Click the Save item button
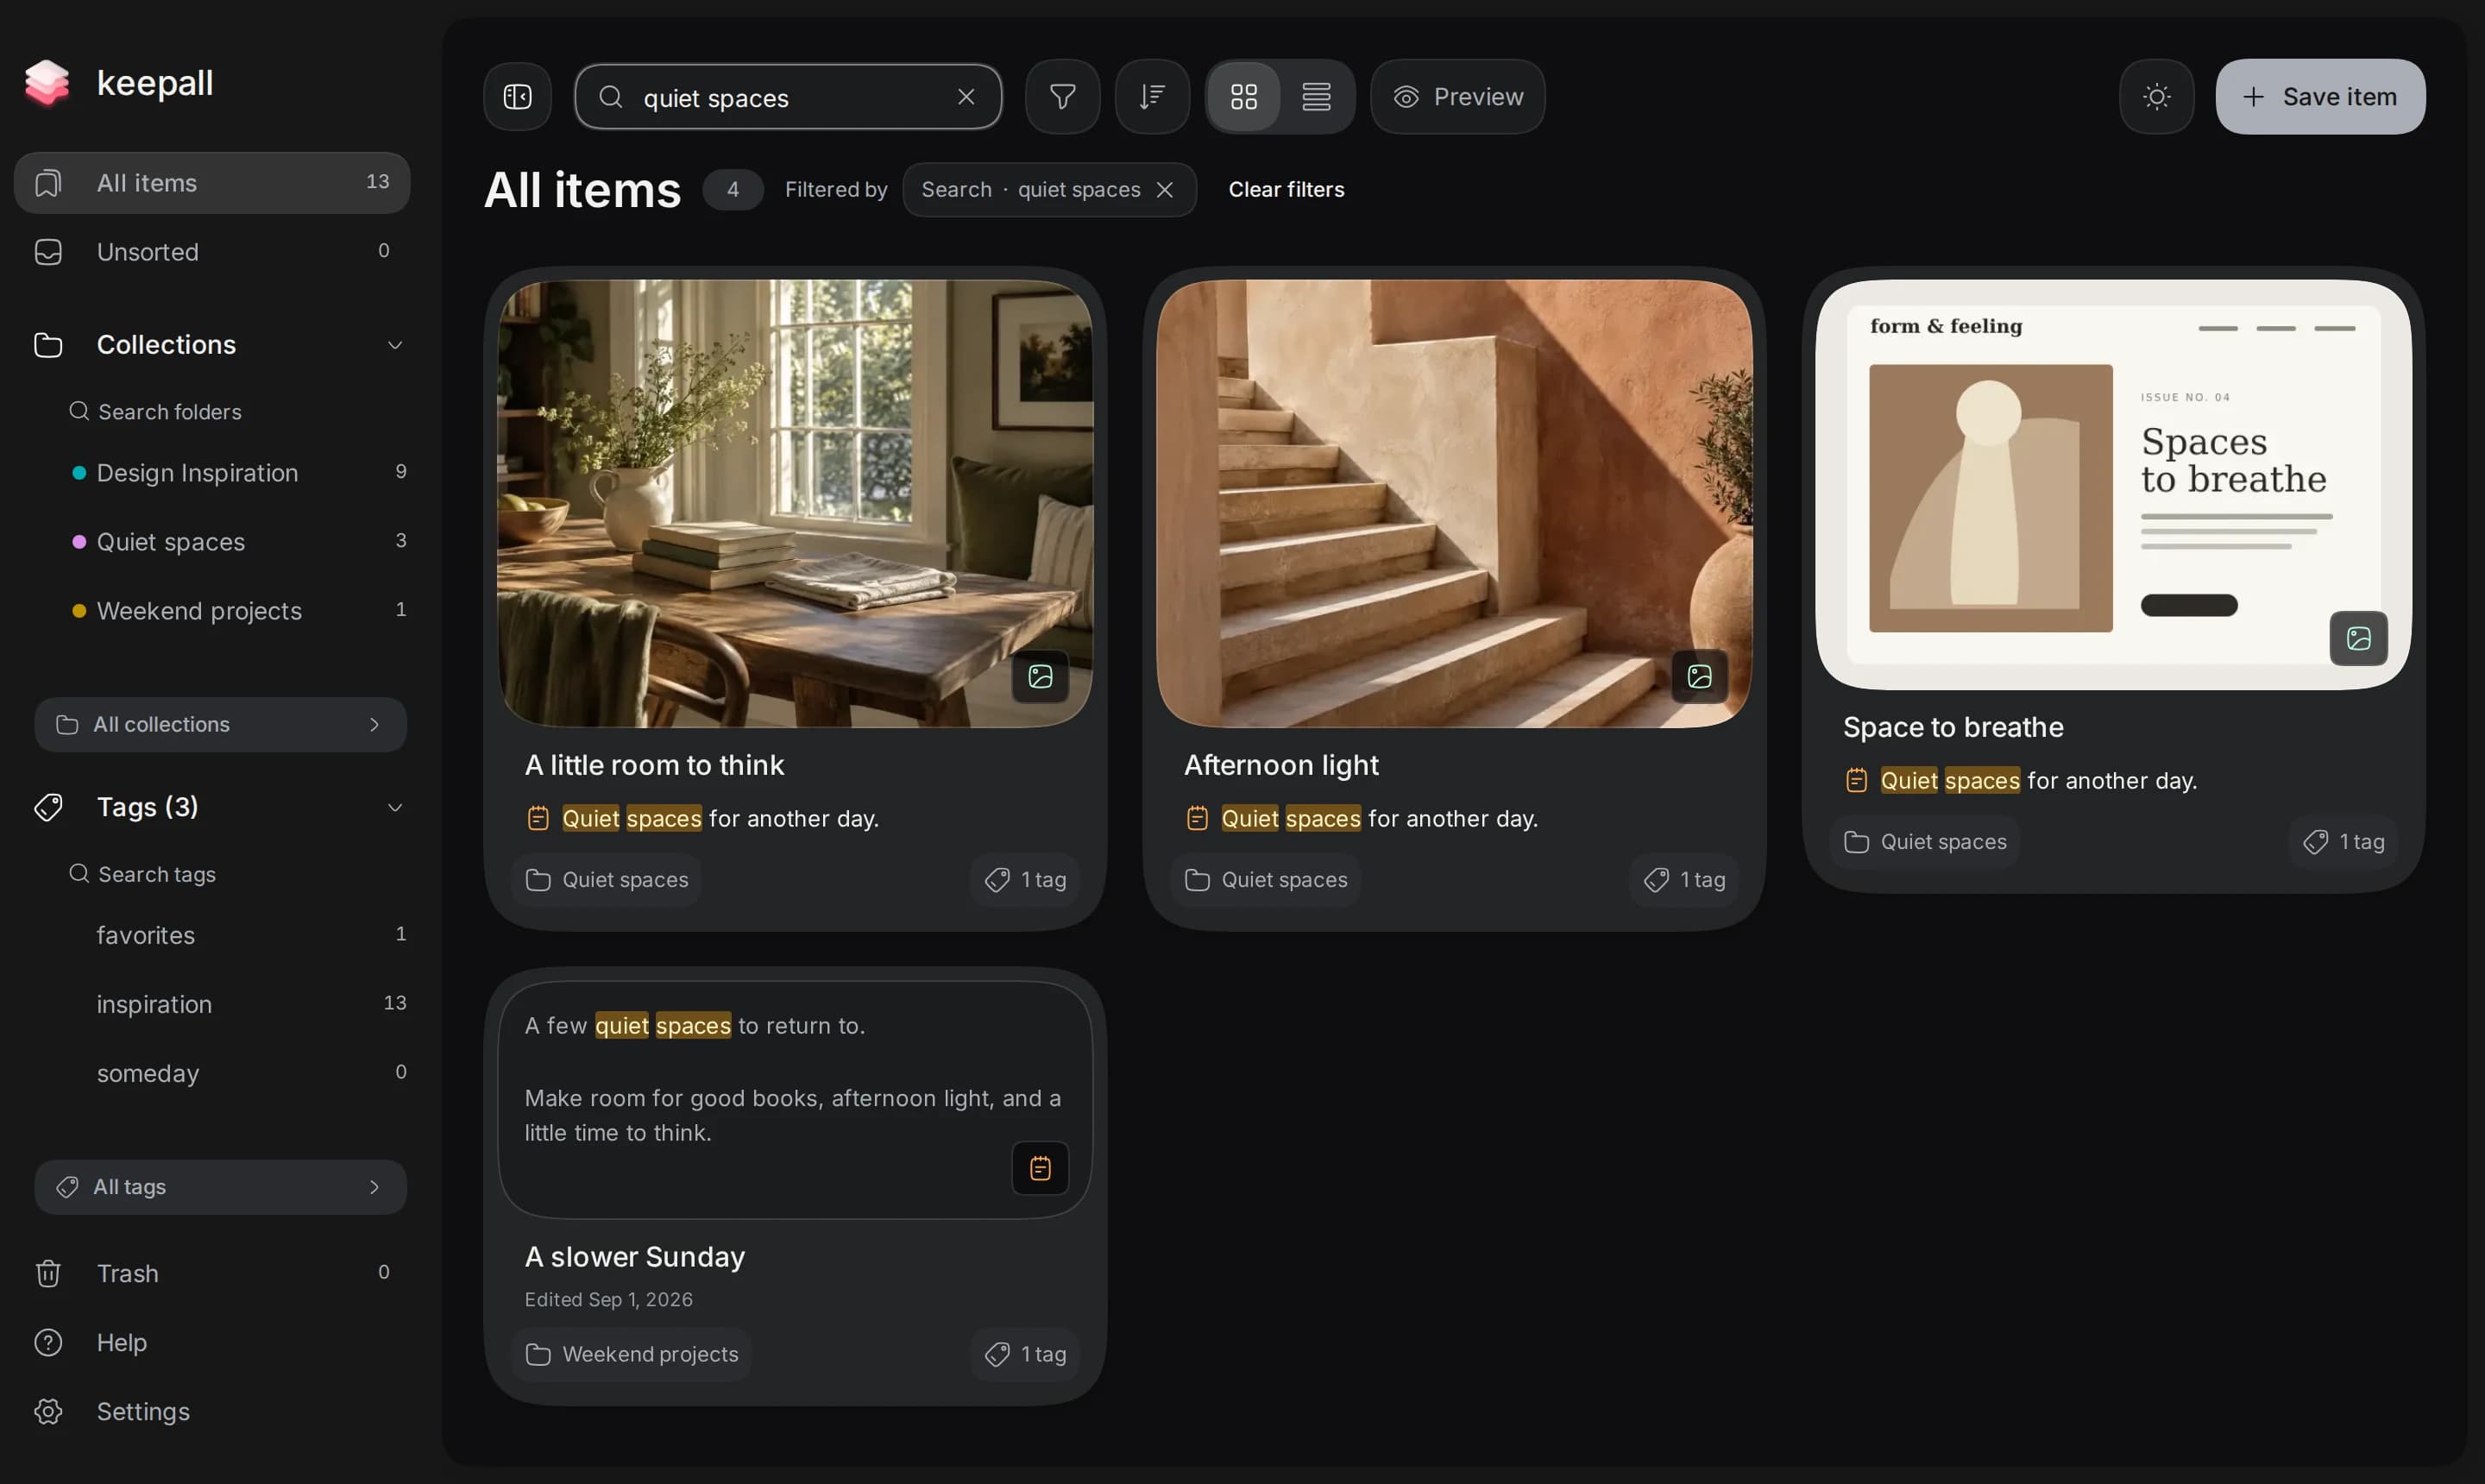 click(2319, 97)
